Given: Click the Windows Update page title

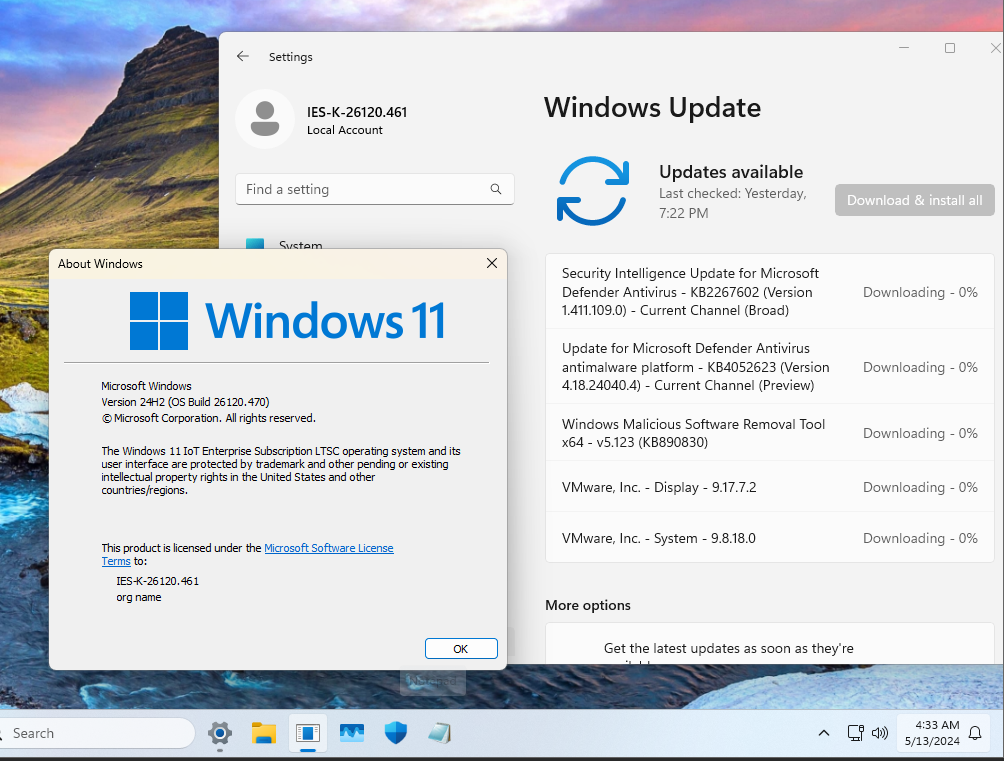Looking at the screenshot, I should (x=652, y=108).
